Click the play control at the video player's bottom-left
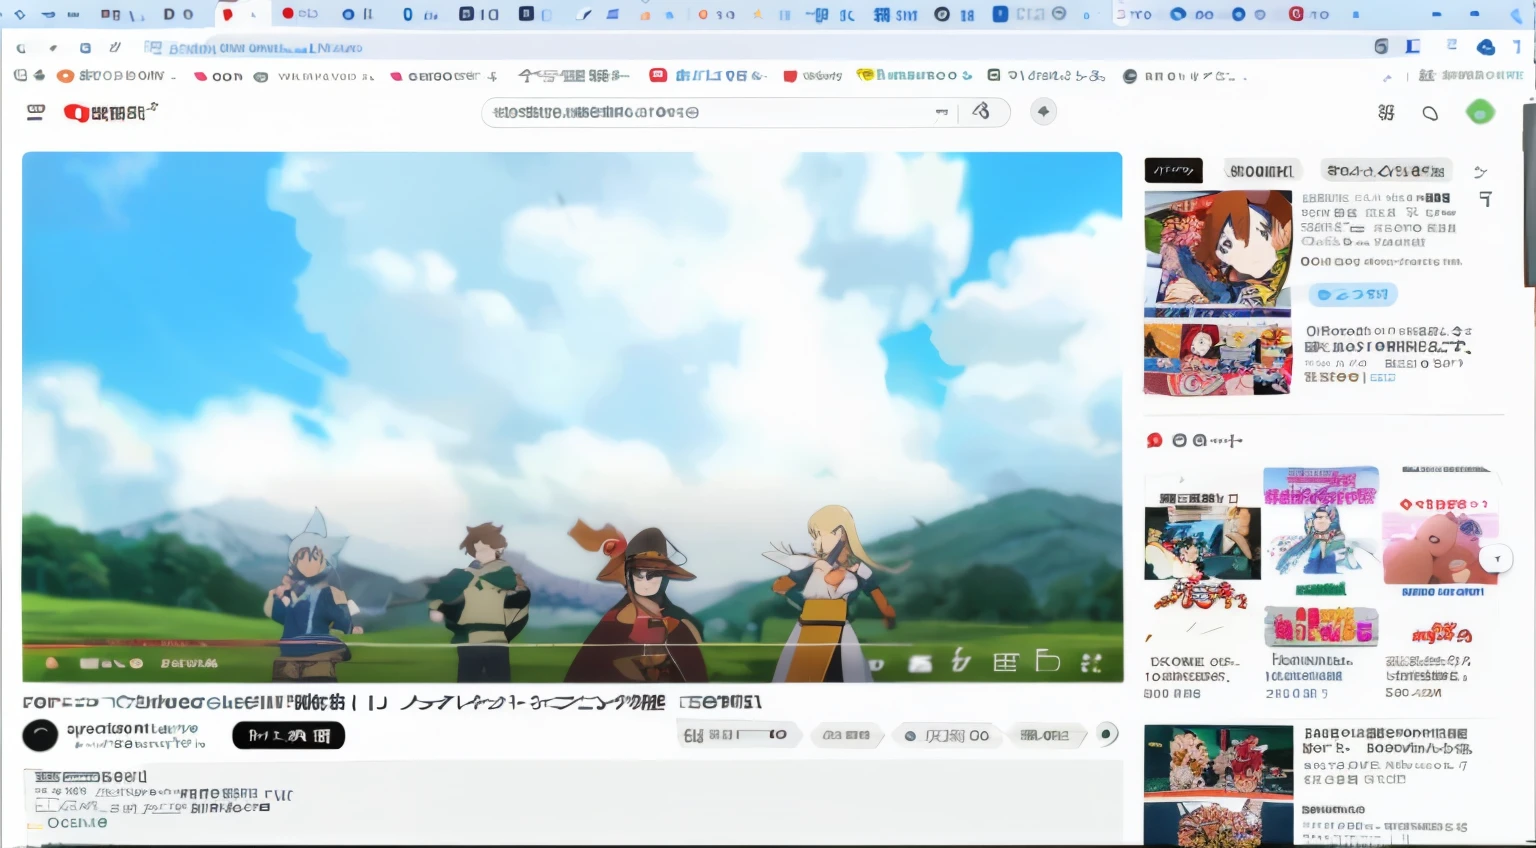Viewport: 1536px width, 848px height. click(52, 663)
